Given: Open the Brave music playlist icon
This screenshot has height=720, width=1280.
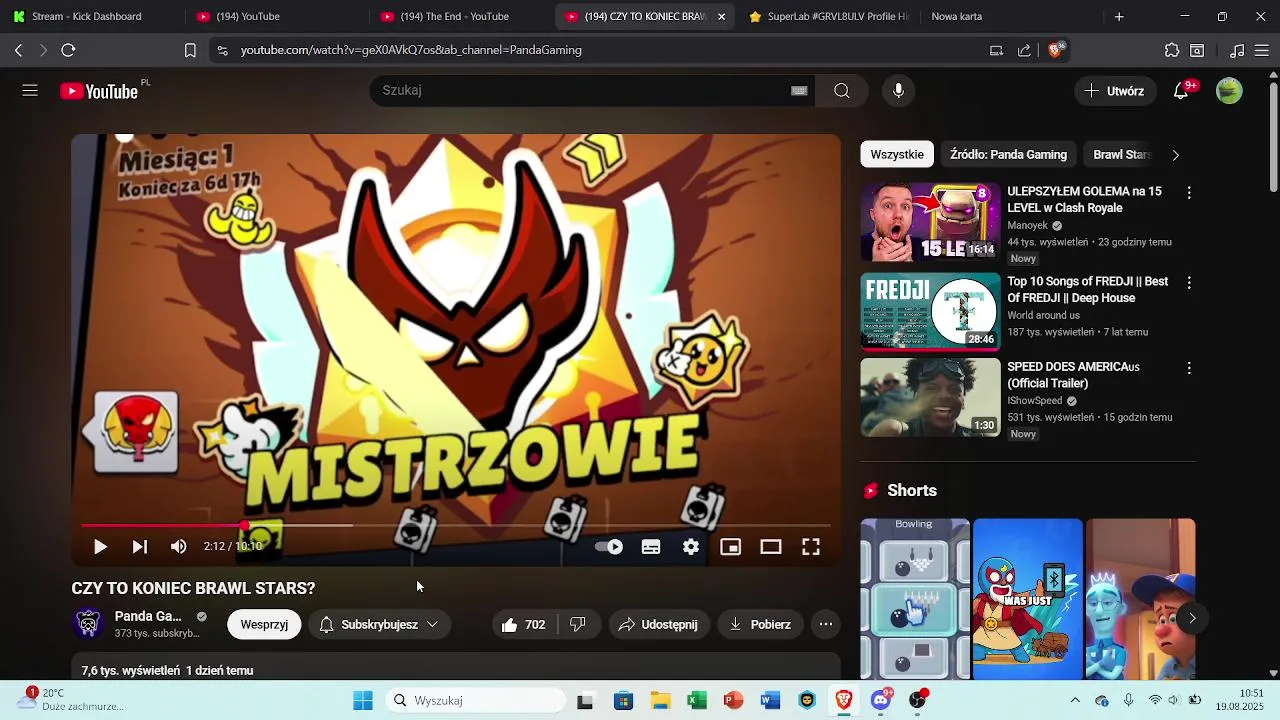Looking at the screenshot, I should (x=1237, y=50).
